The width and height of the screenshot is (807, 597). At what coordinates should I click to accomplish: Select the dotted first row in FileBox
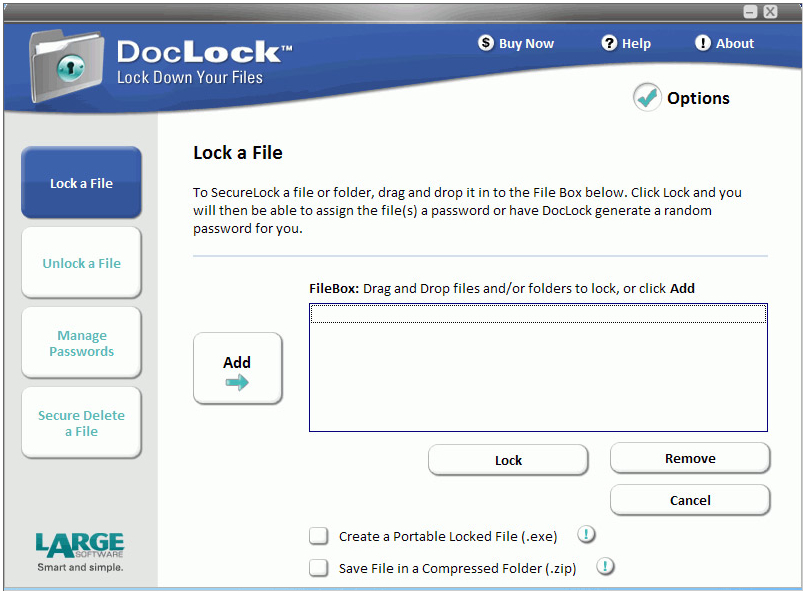pos(538,314)
